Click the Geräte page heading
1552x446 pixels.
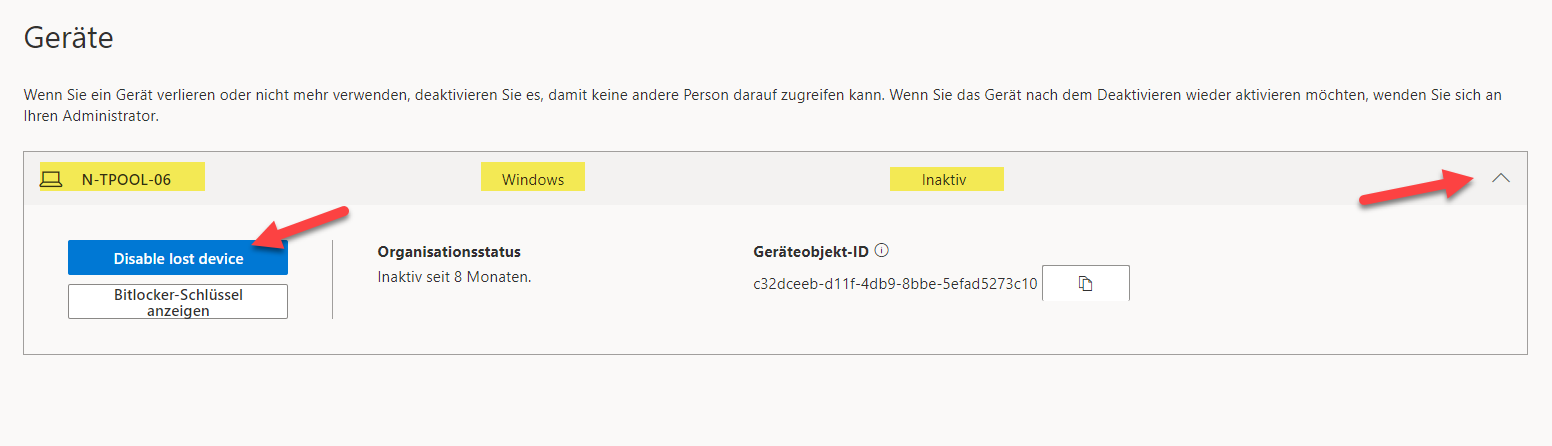(x=68, y=38)
